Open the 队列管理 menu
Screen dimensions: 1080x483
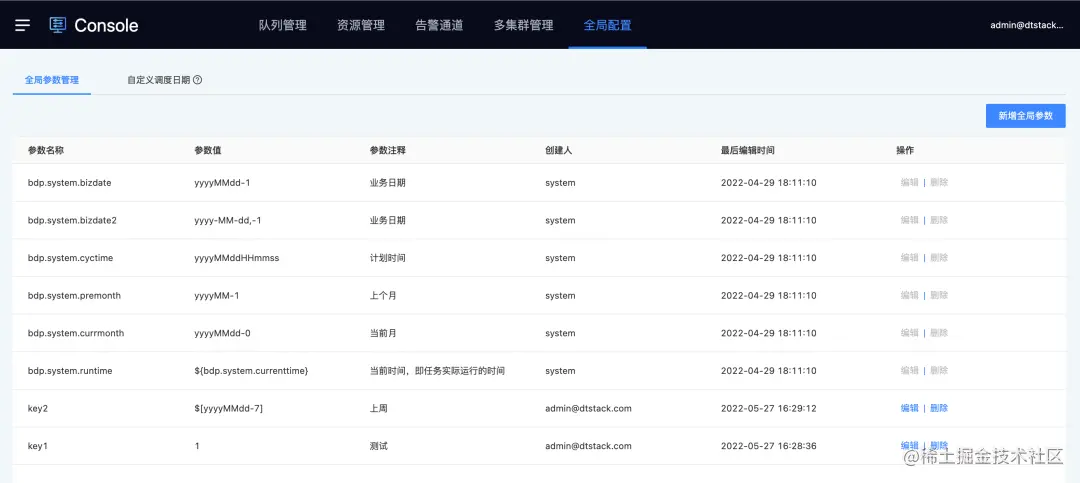[x=282, y=25]
